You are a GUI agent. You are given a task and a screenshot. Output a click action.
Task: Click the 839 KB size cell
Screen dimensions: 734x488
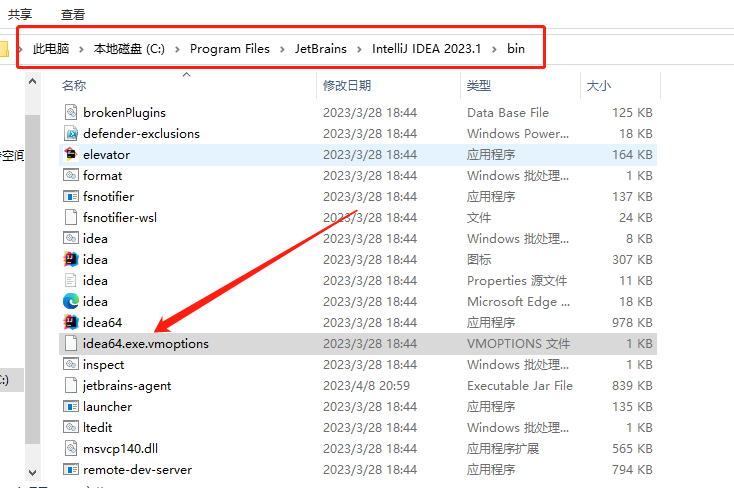tap(632, 385)
